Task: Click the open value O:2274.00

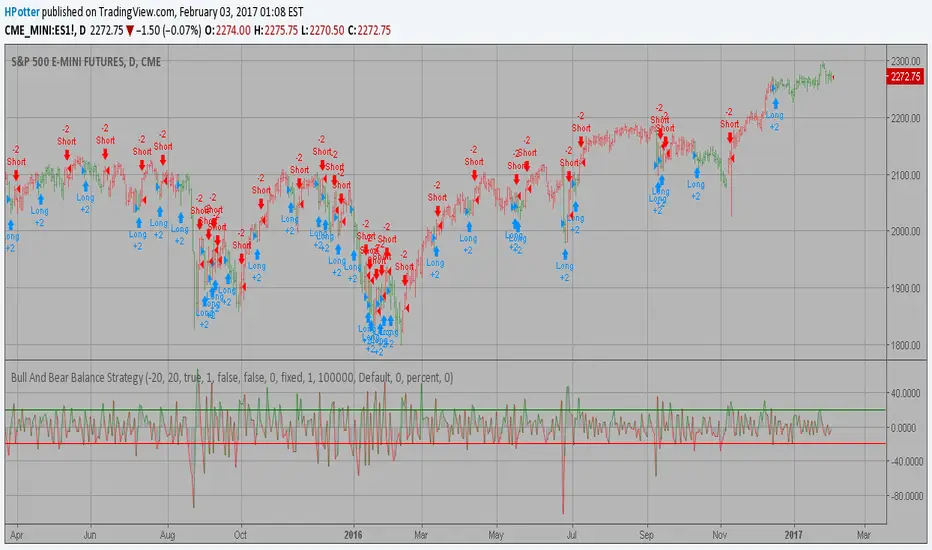Action: coord(228,30)
